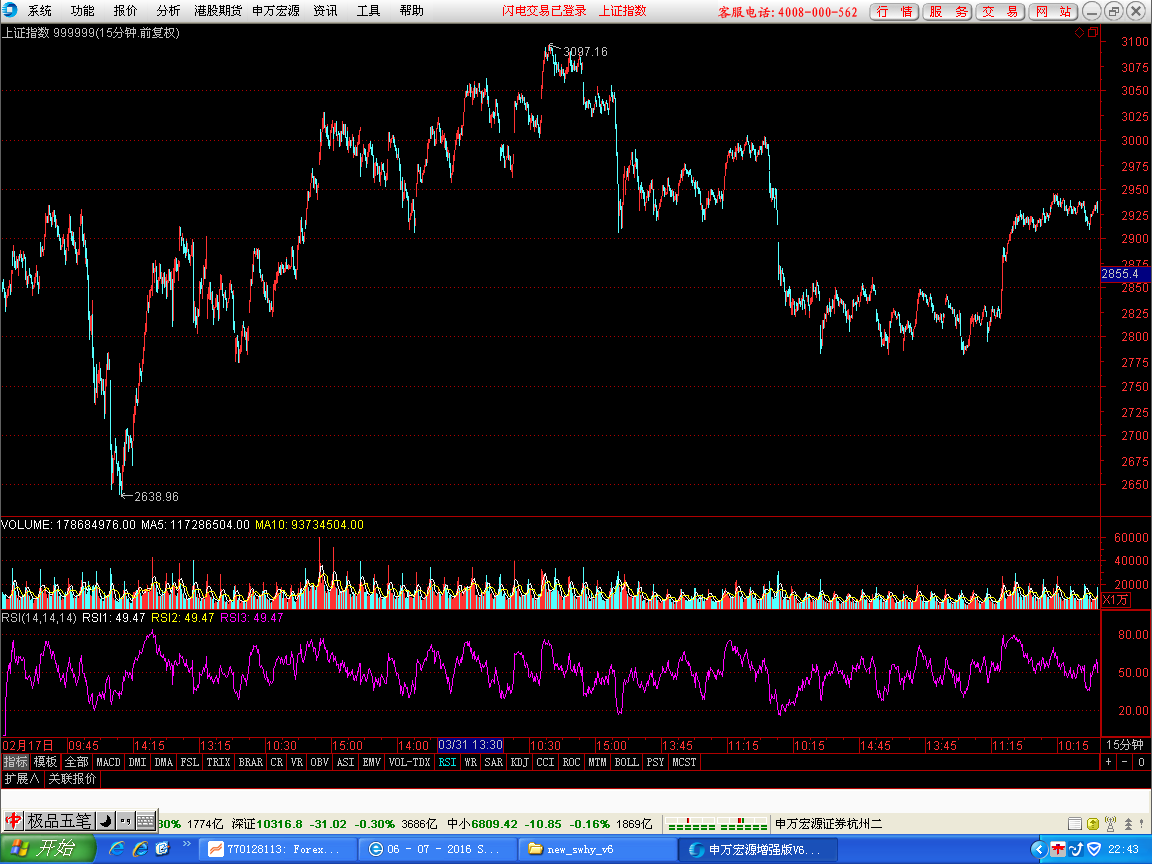Click the red window-restore icon above price axis

pos(1092,32)
